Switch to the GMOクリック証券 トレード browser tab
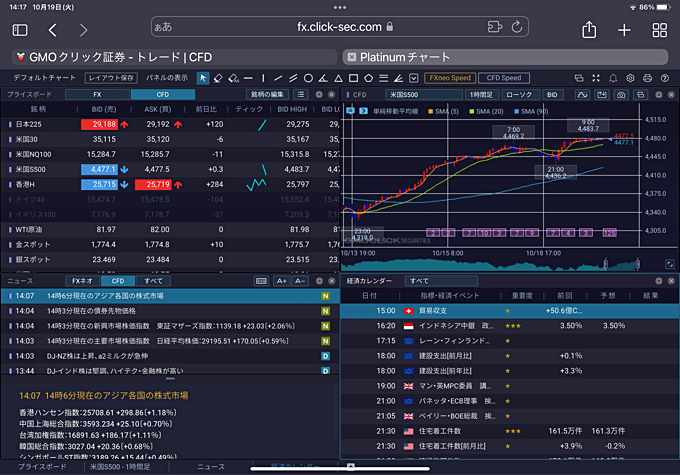The image size is (680, 475). click(174, 57)
